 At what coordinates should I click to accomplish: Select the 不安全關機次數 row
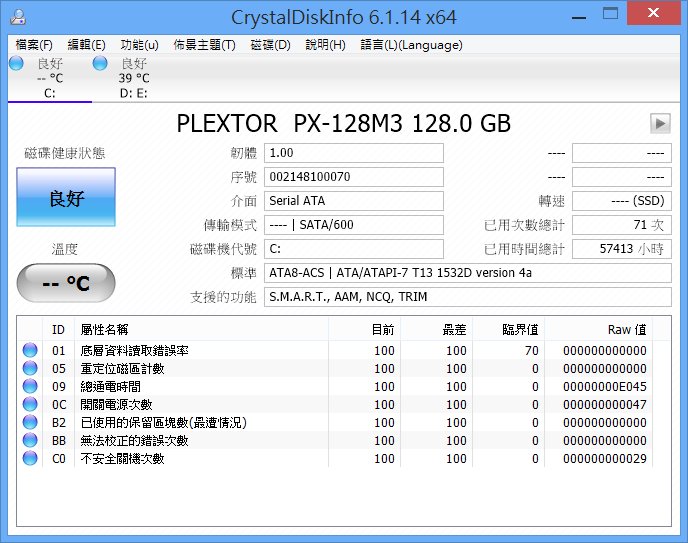(x=335, y=458)
